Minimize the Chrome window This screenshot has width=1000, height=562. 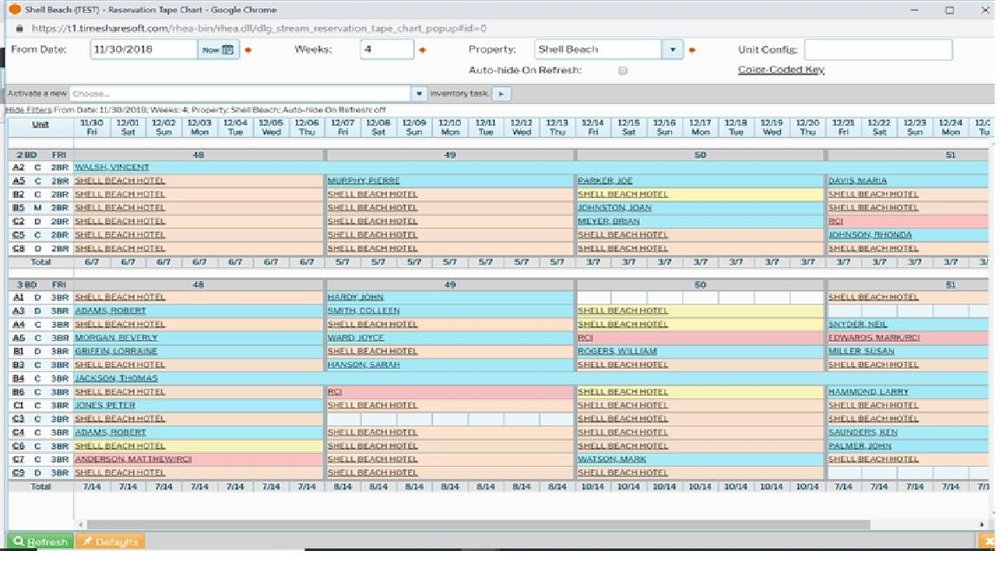(915, 10)
